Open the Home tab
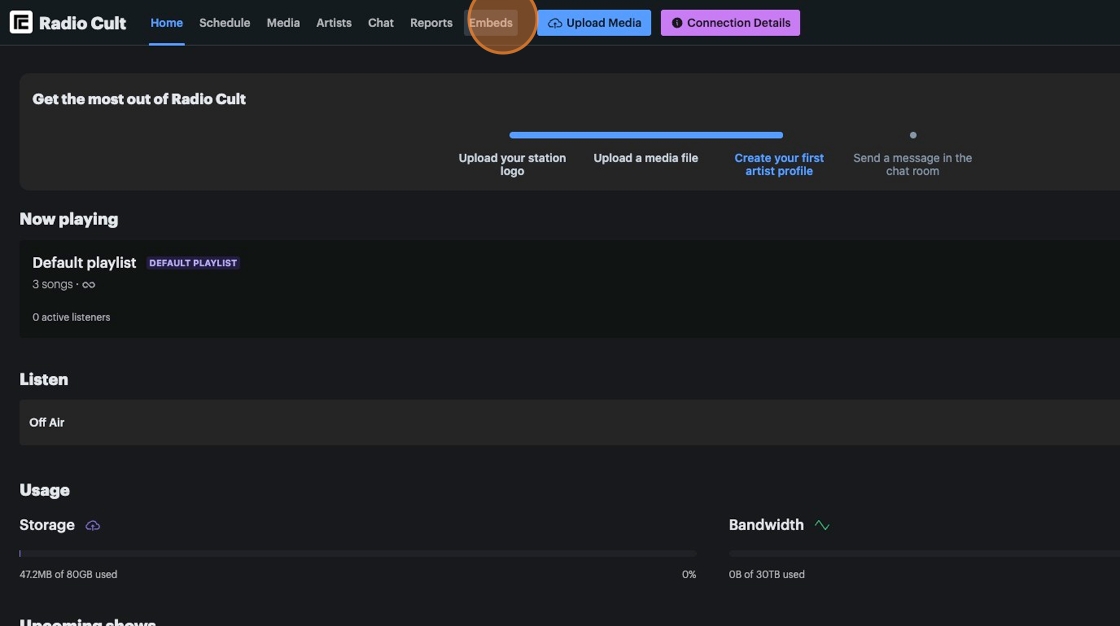Screen dimensions: 1120x626 pos(166,23)
